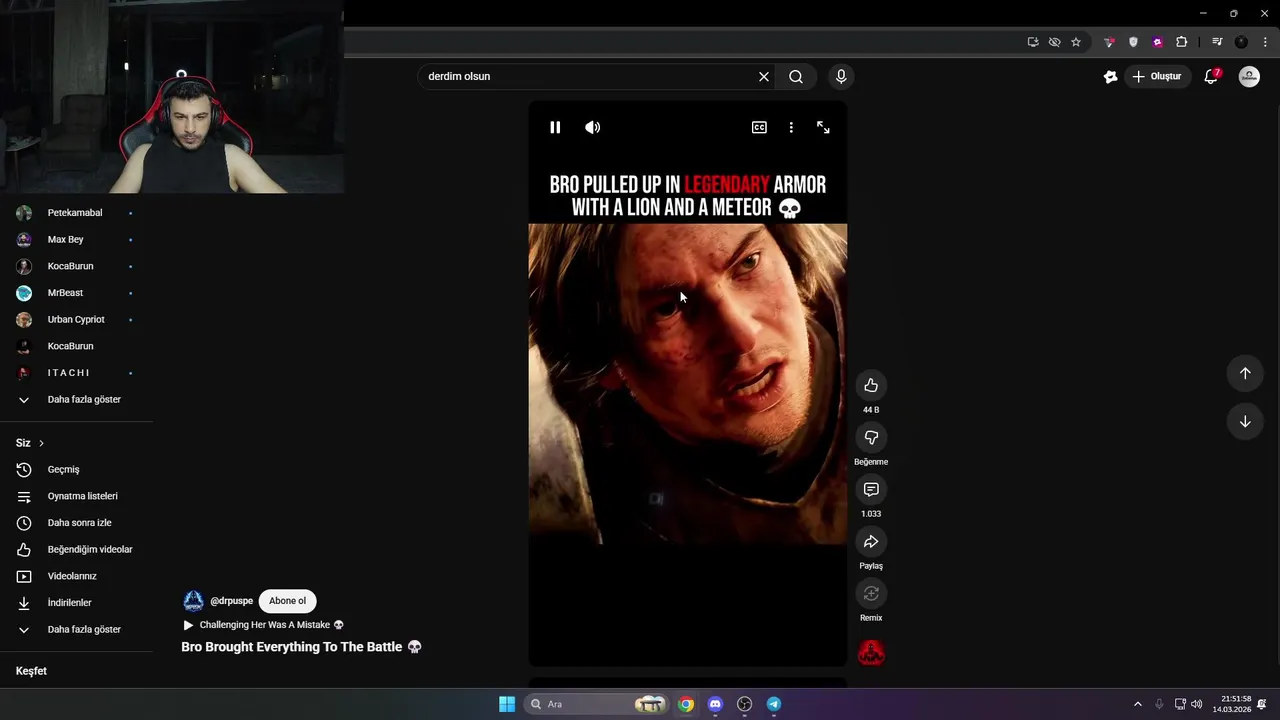
Task: Open the Petekamabal subscription
Action: click(76, 213)
